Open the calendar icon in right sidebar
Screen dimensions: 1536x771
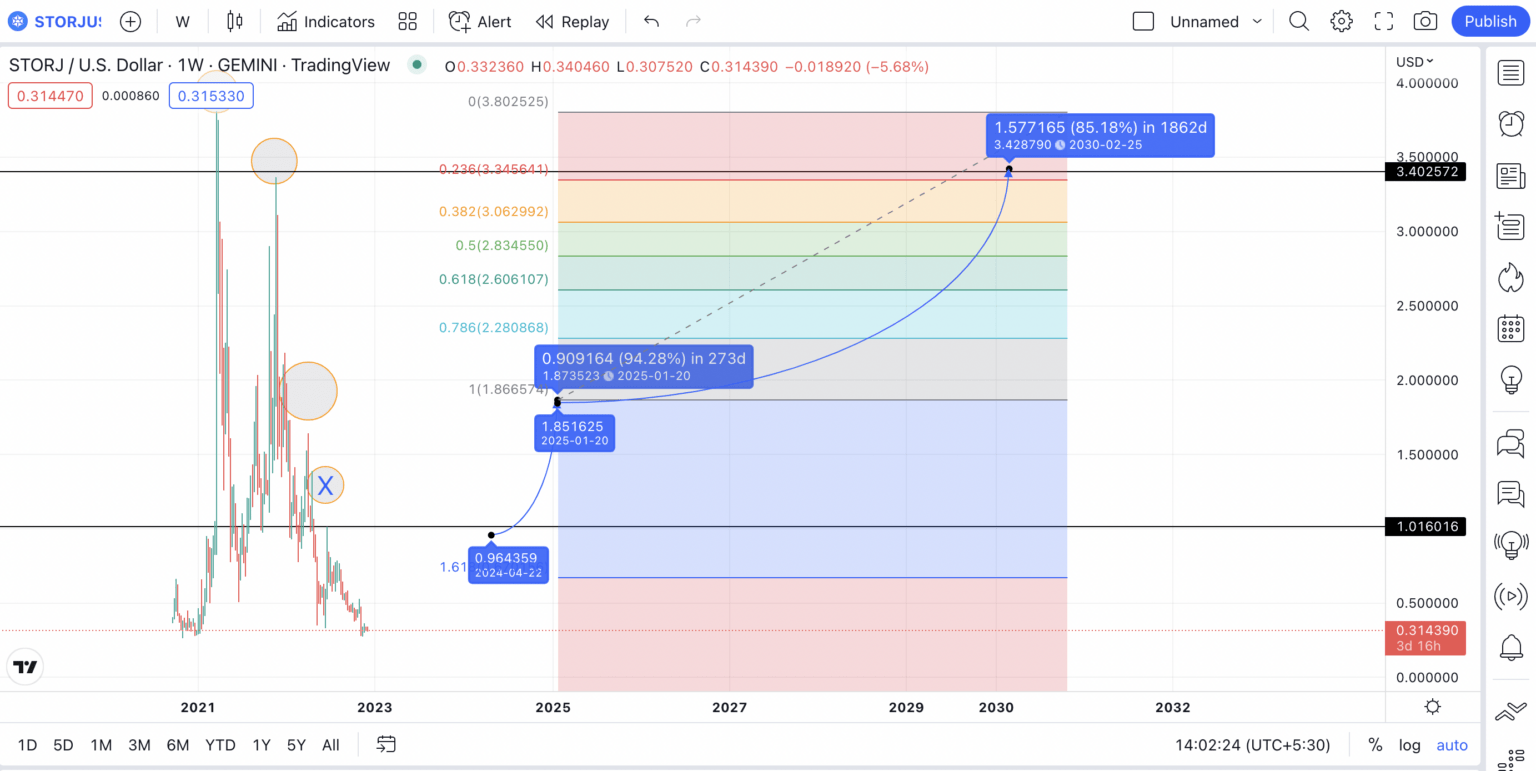coord(1510,328)
